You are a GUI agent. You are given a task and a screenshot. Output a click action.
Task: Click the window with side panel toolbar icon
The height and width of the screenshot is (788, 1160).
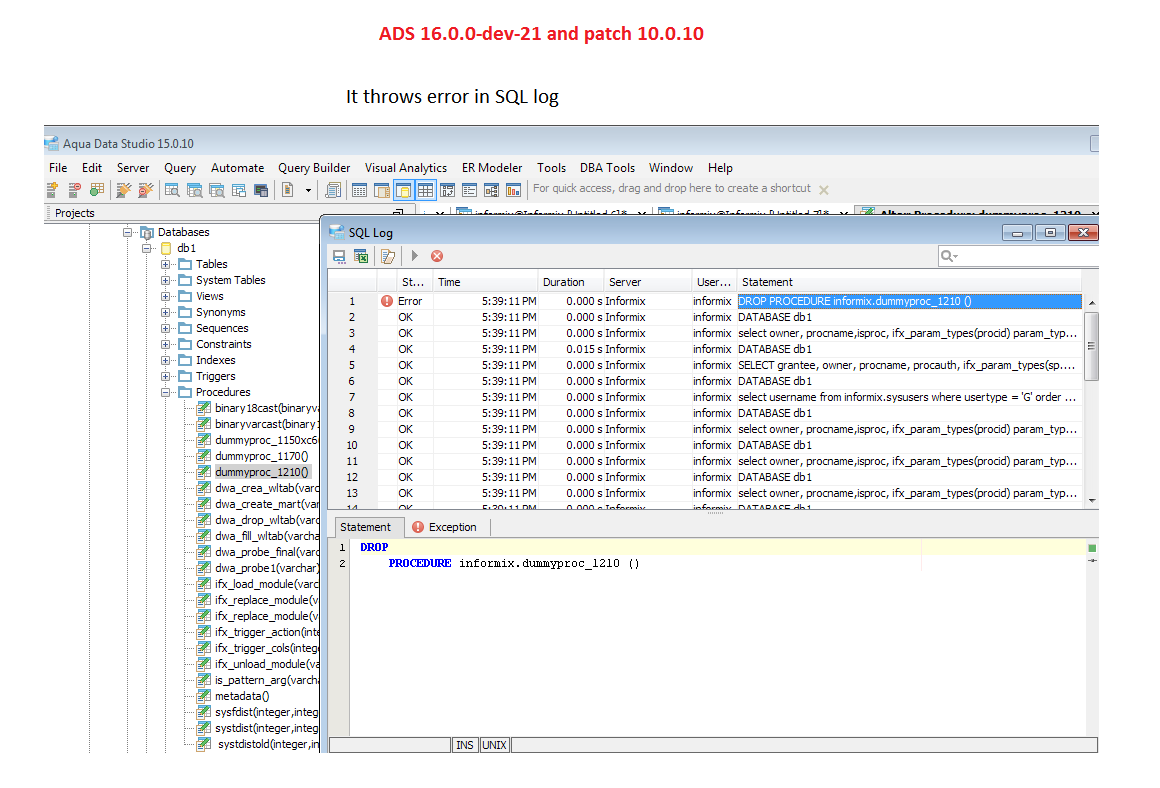(x=382, y=190)
